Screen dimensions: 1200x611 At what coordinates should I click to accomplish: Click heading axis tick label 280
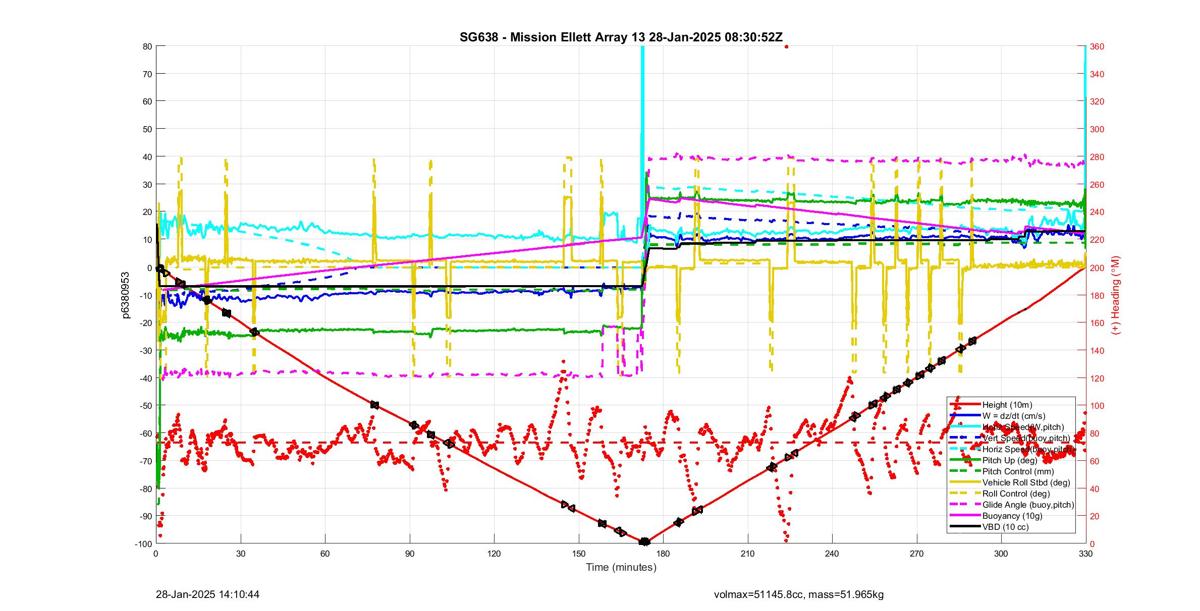pyautogui.click(x=1099, y=157)
